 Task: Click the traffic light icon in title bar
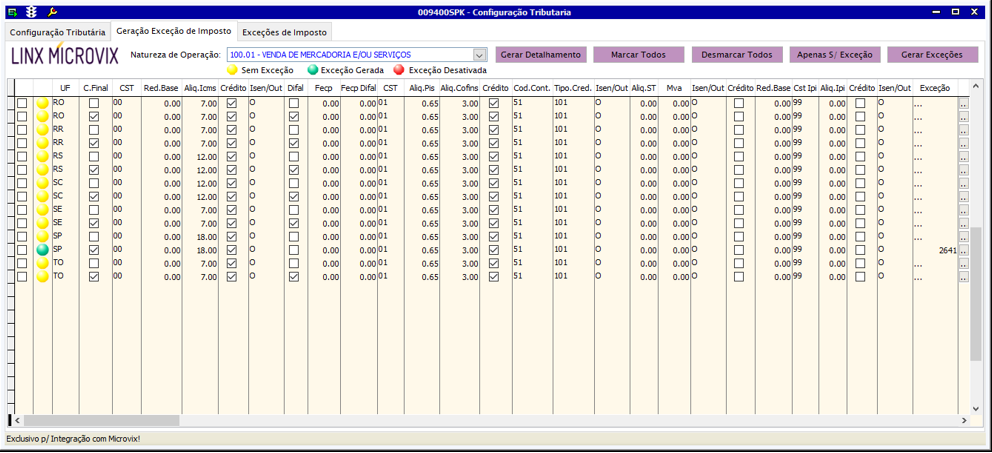click(32, 12)
